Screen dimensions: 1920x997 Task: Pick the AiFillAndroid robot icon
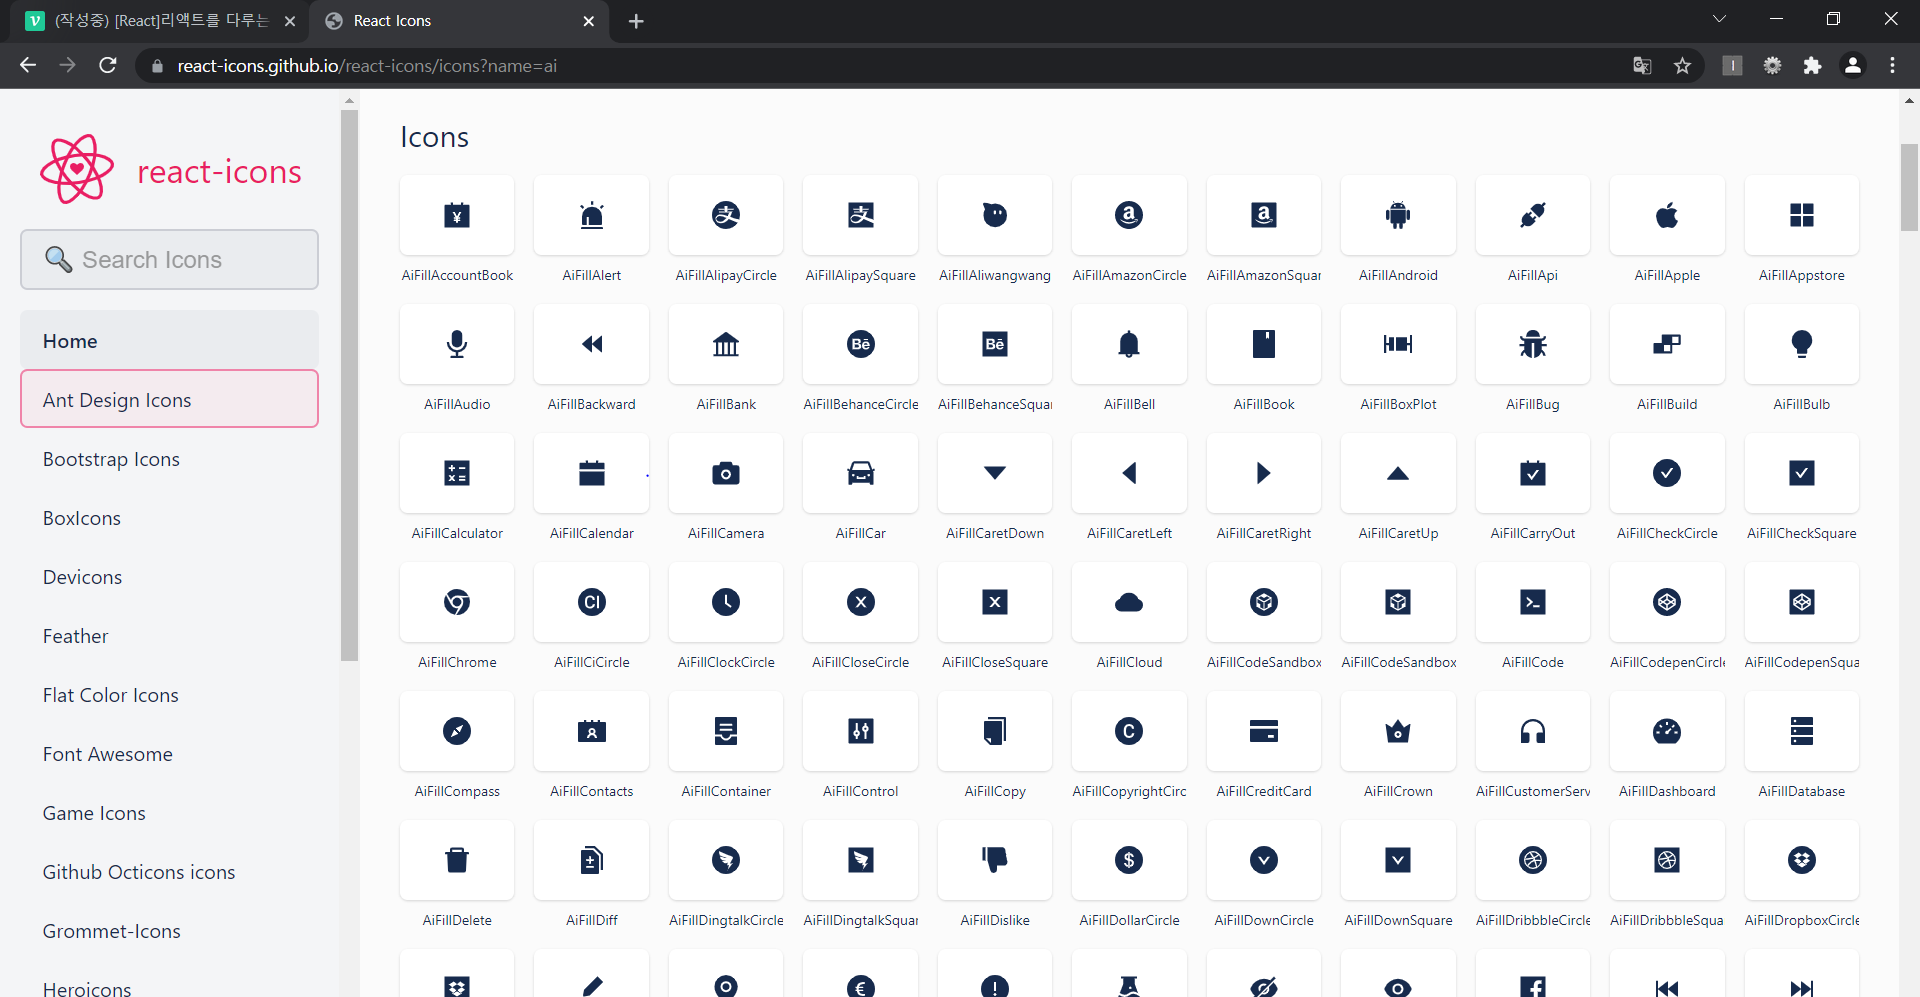click(1398, 215)
